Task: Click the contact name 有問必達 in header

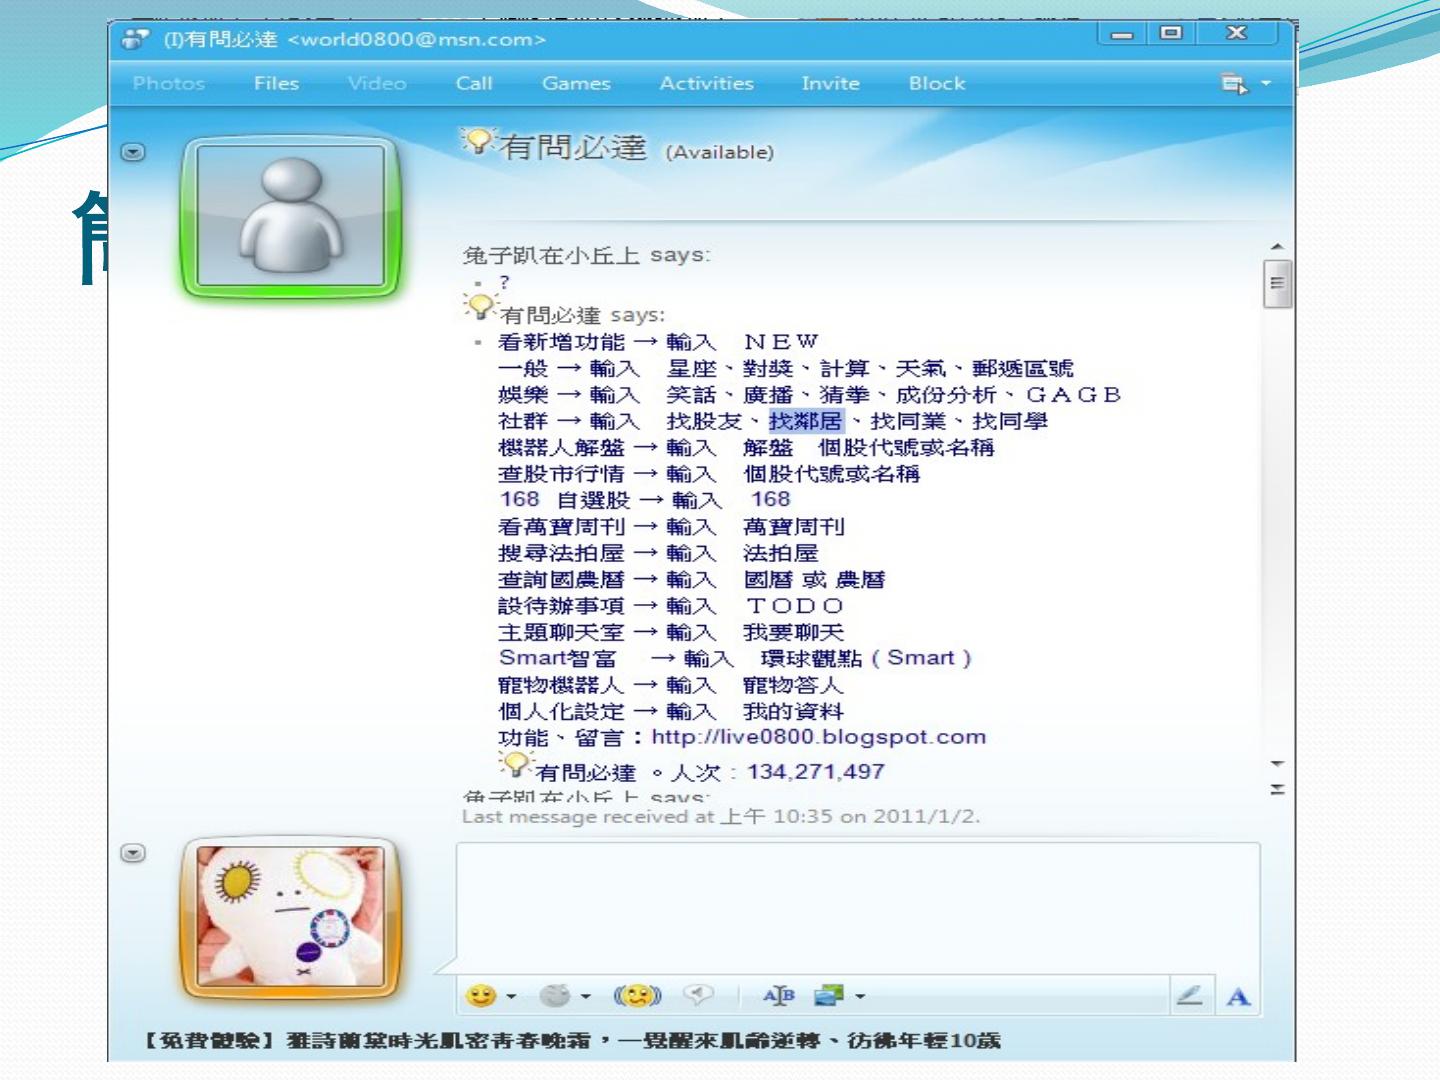Action: [573, 147]
